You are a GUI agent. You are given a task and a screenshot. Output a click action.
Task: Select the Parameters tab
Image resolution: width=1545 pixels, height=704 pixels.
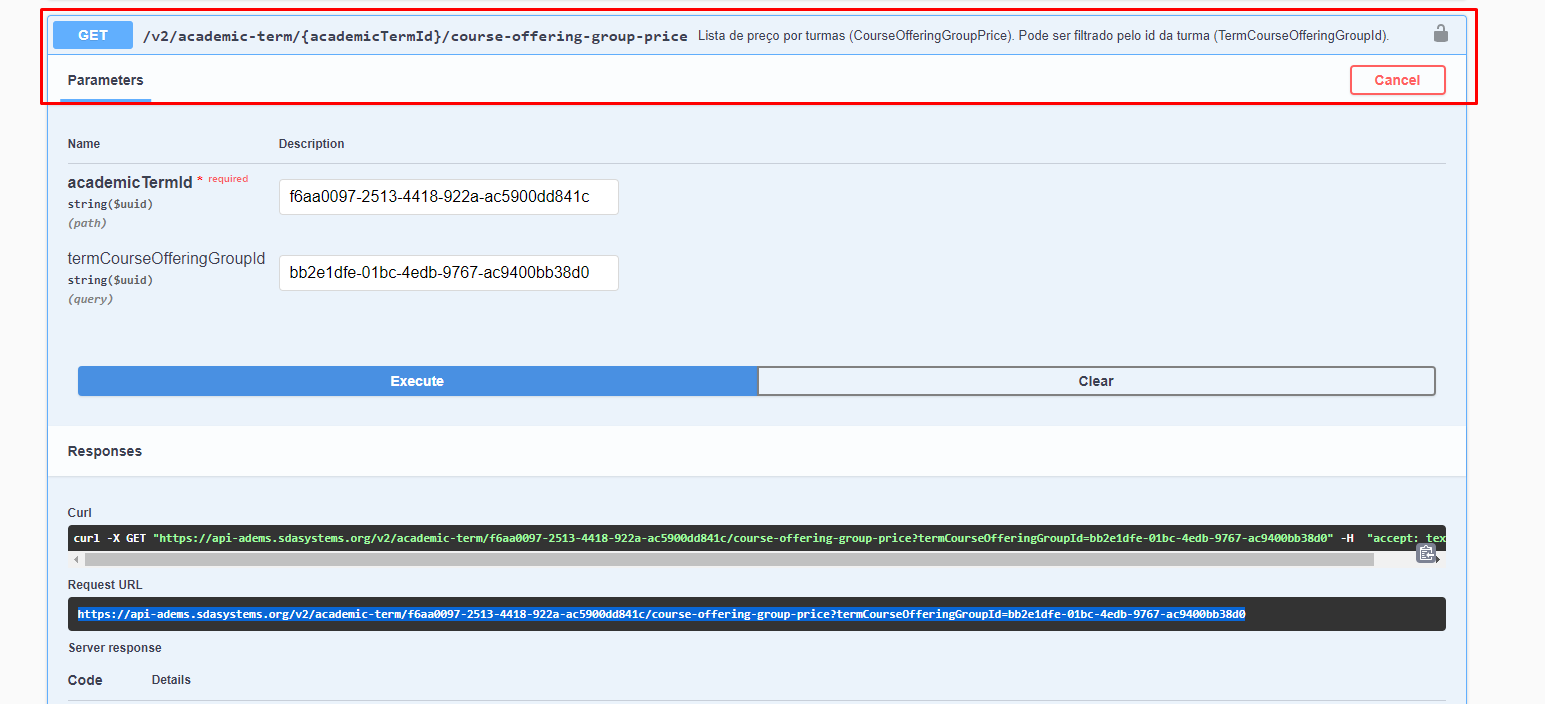105,80
